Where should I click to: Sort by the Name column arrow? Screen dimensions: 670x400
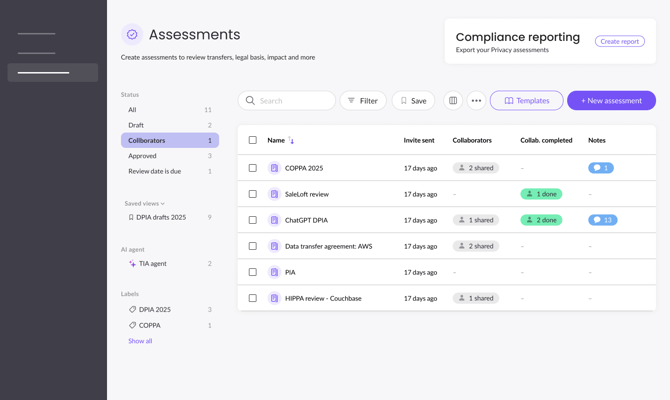click(x=291, y=141)
